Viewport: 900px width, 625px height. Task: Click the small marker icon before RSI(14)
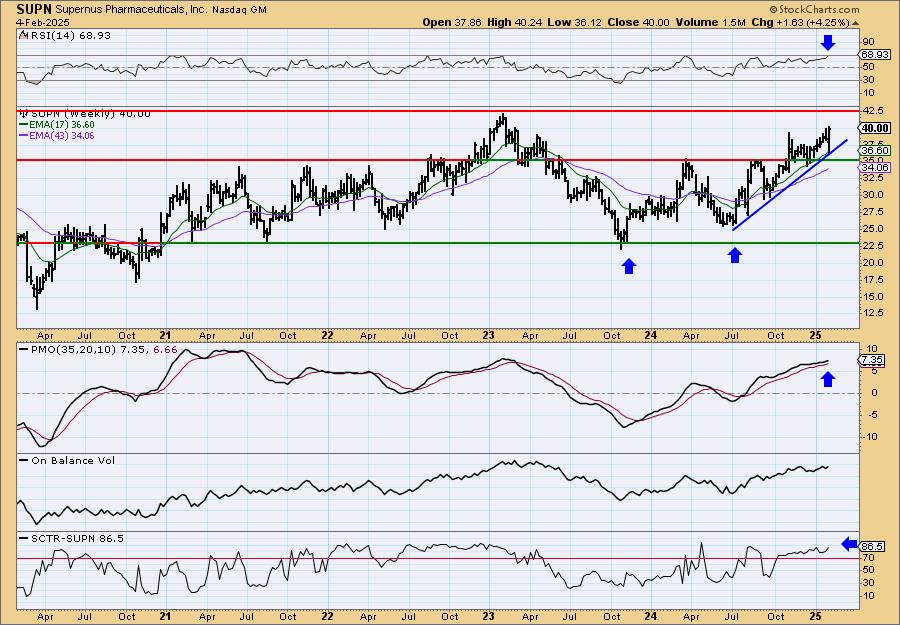(22, 35)
